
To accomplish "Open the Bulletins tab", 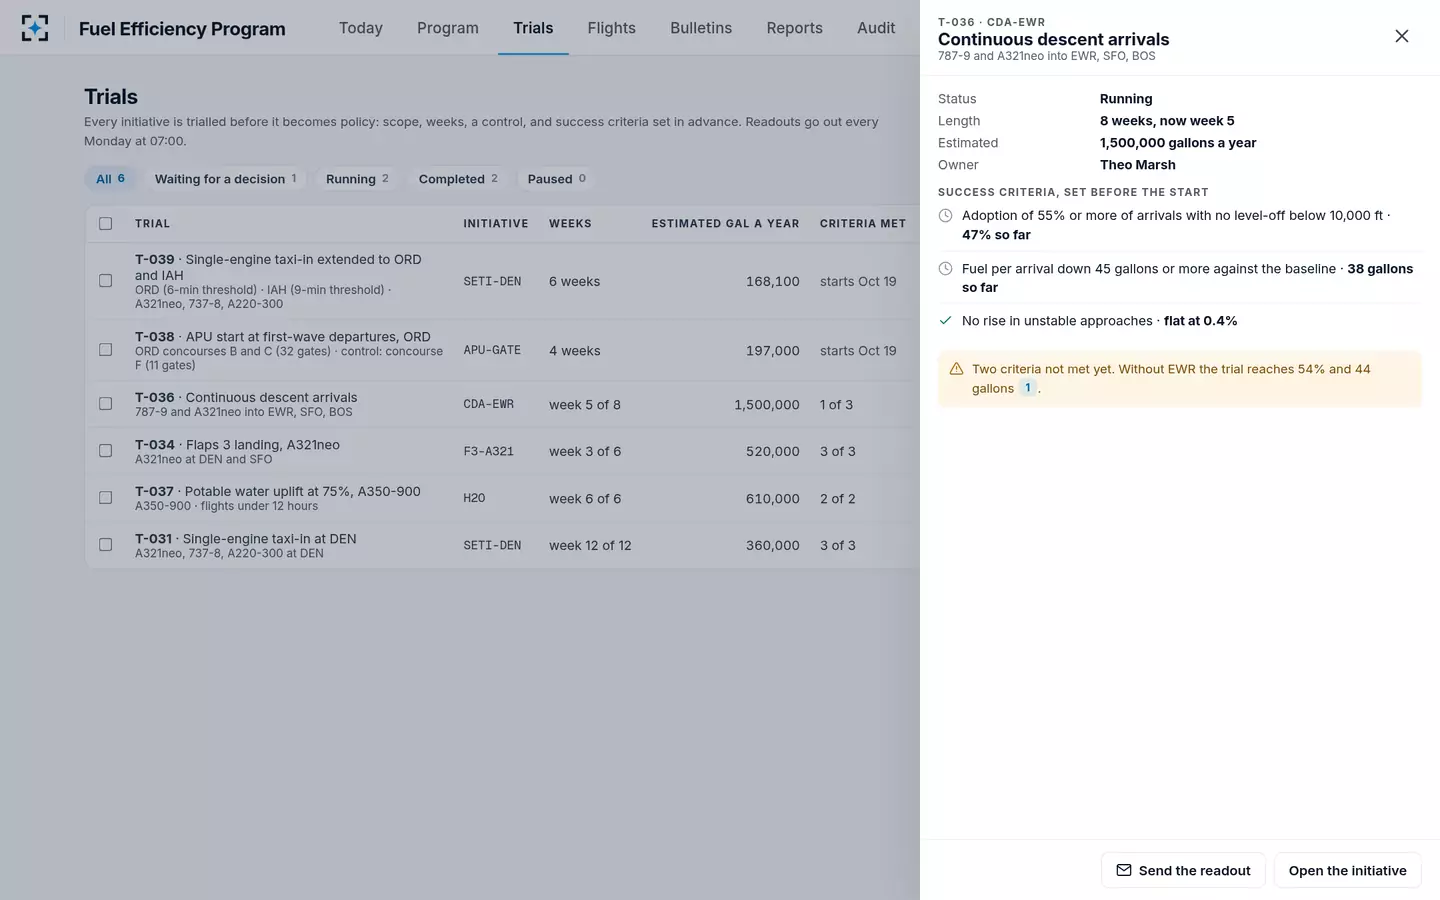I will (701, 28).
